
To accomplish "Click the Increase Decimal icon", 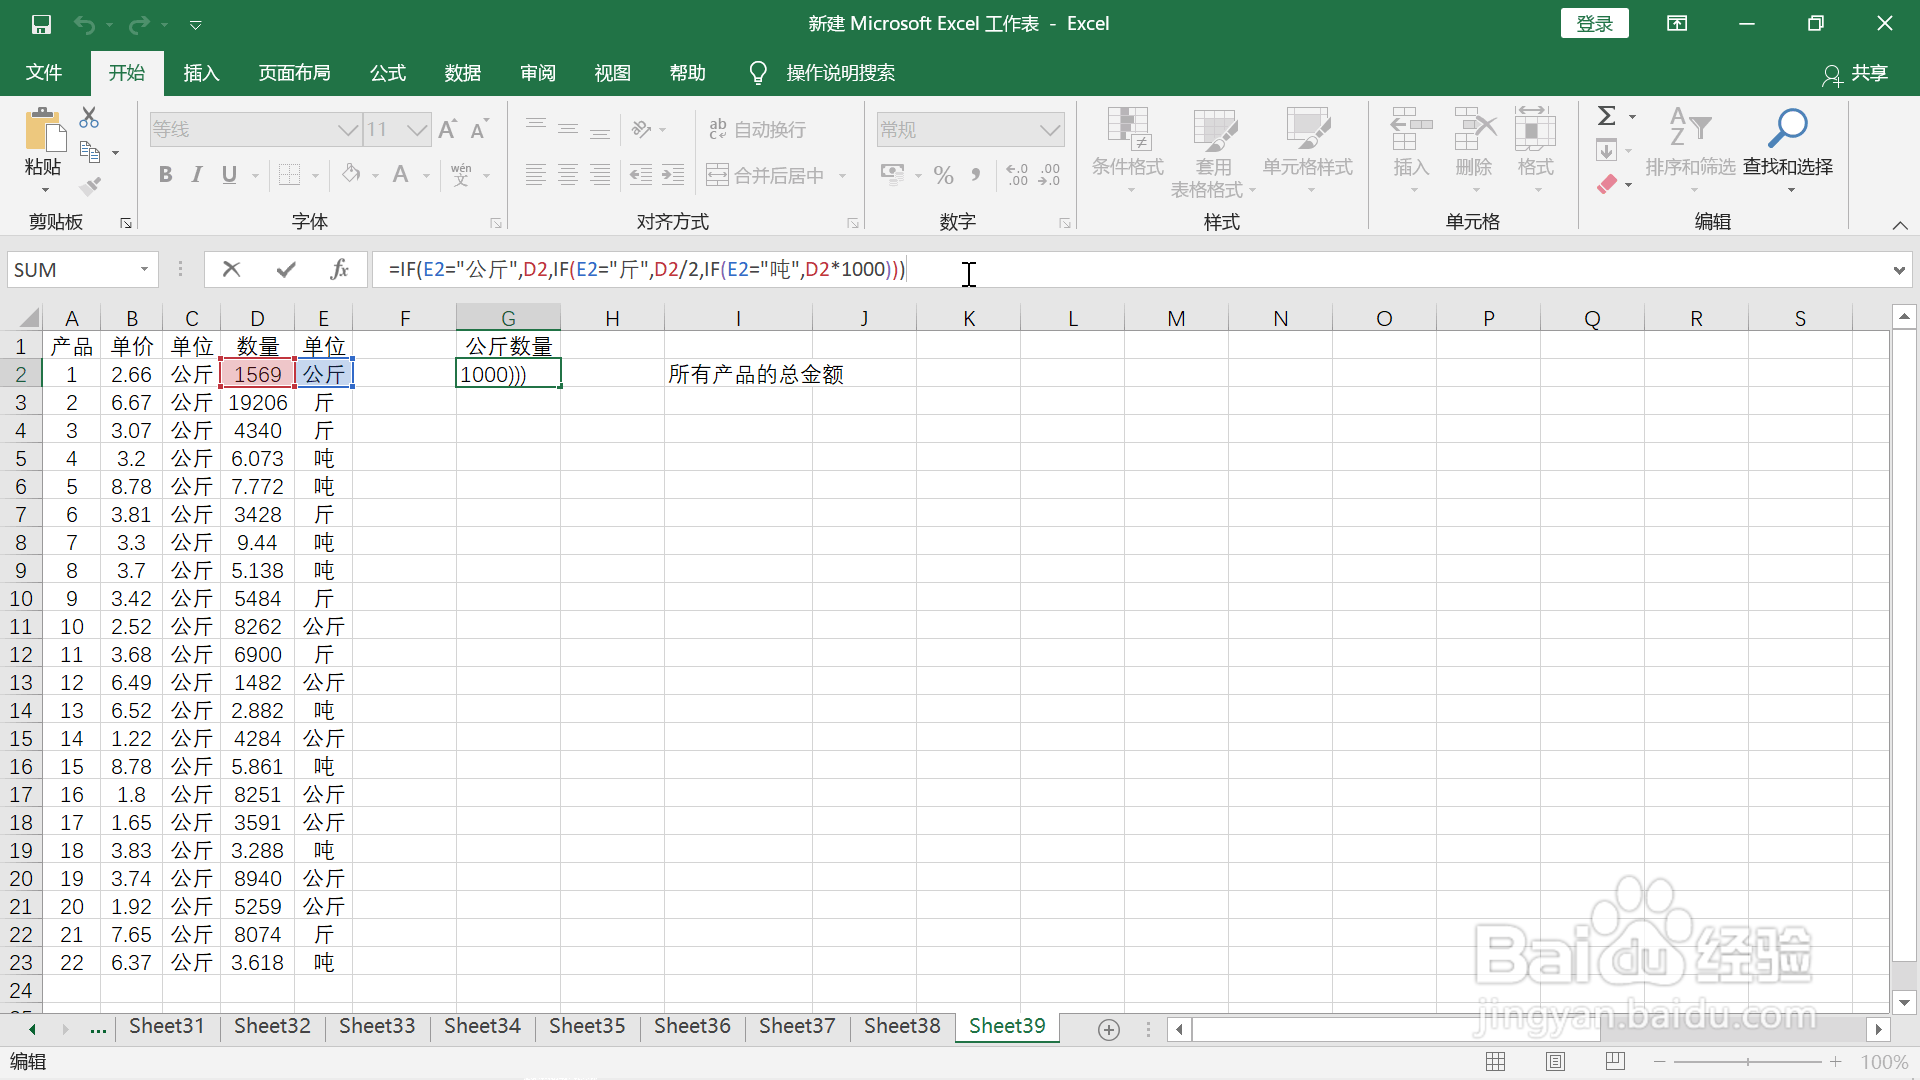I will 1017,174.
